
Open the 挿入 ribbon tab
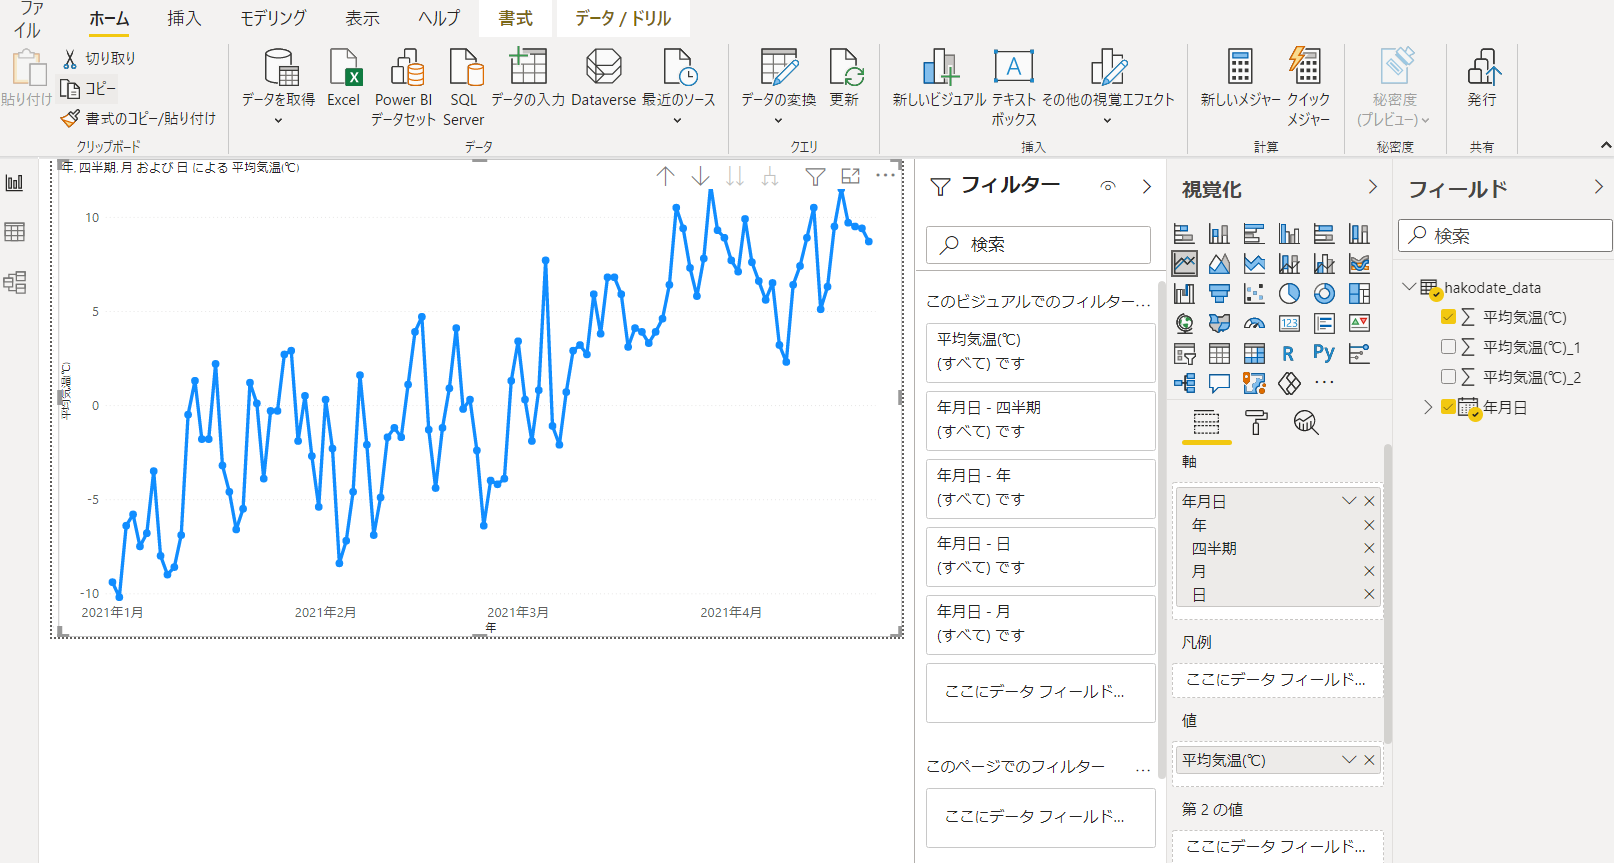184,19
